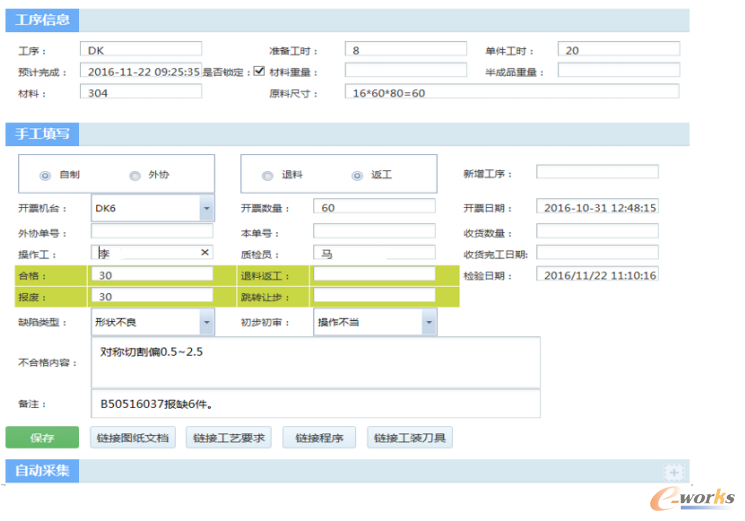Screen dimensions: 745x521
Task: Clear the 操作工 field with X icon
Action: coord(205,253)
